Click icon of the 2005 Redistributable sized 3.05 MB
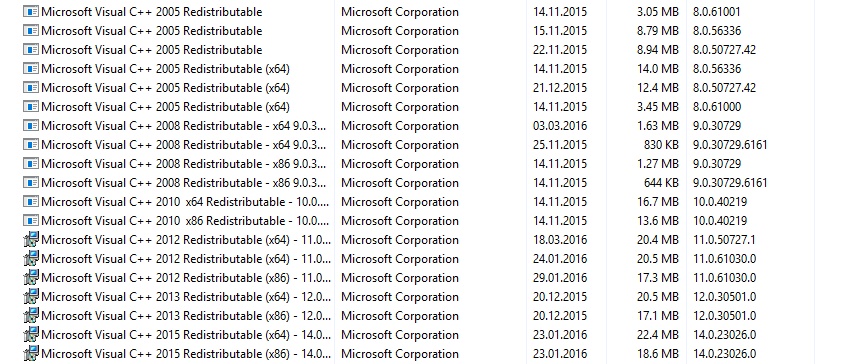This screenshot has height=364, width=867. [x=31, y=12]
